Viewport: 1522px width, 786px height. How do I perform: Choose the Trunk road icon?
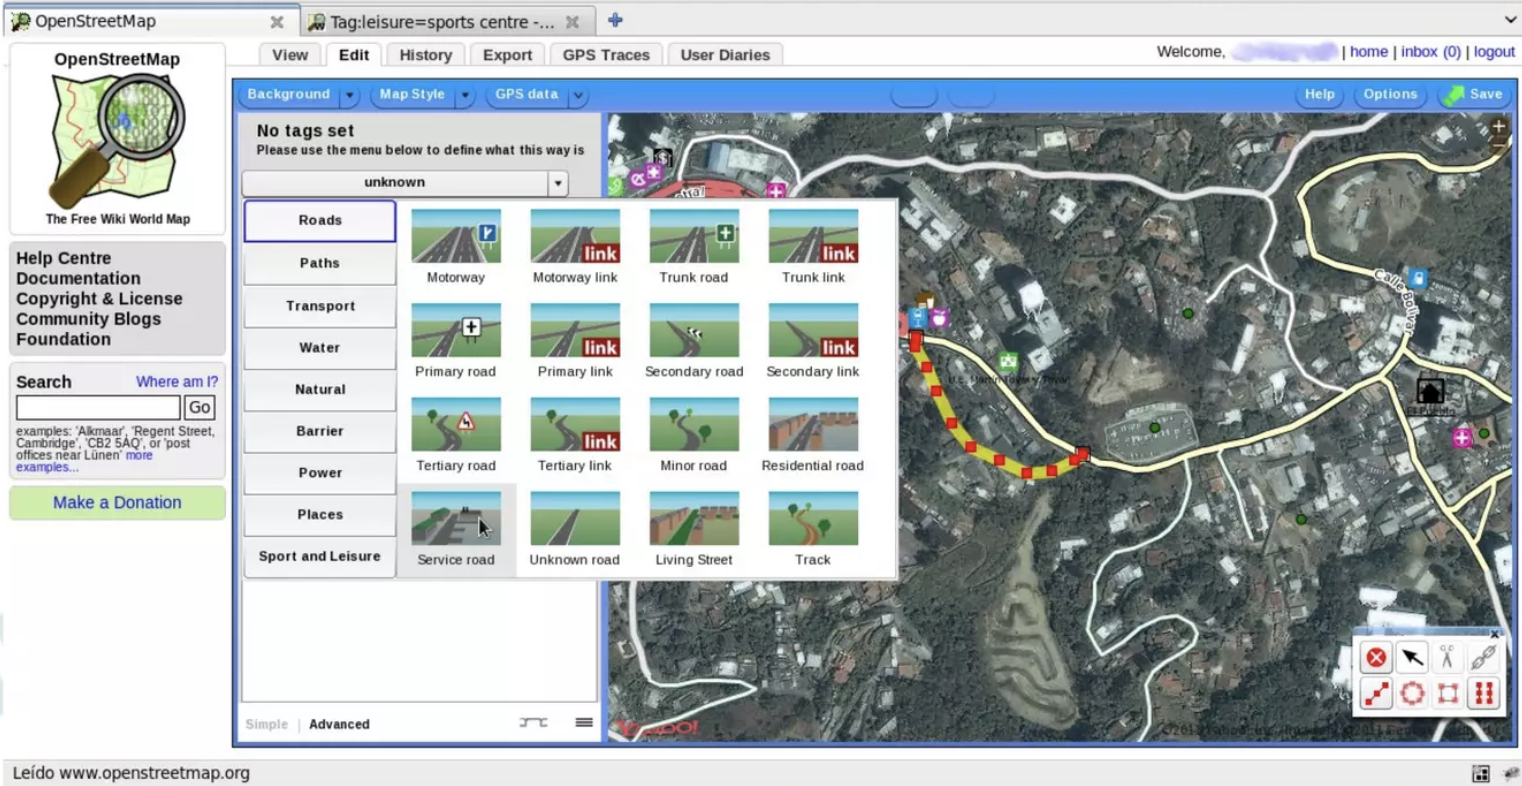[694, 237]
